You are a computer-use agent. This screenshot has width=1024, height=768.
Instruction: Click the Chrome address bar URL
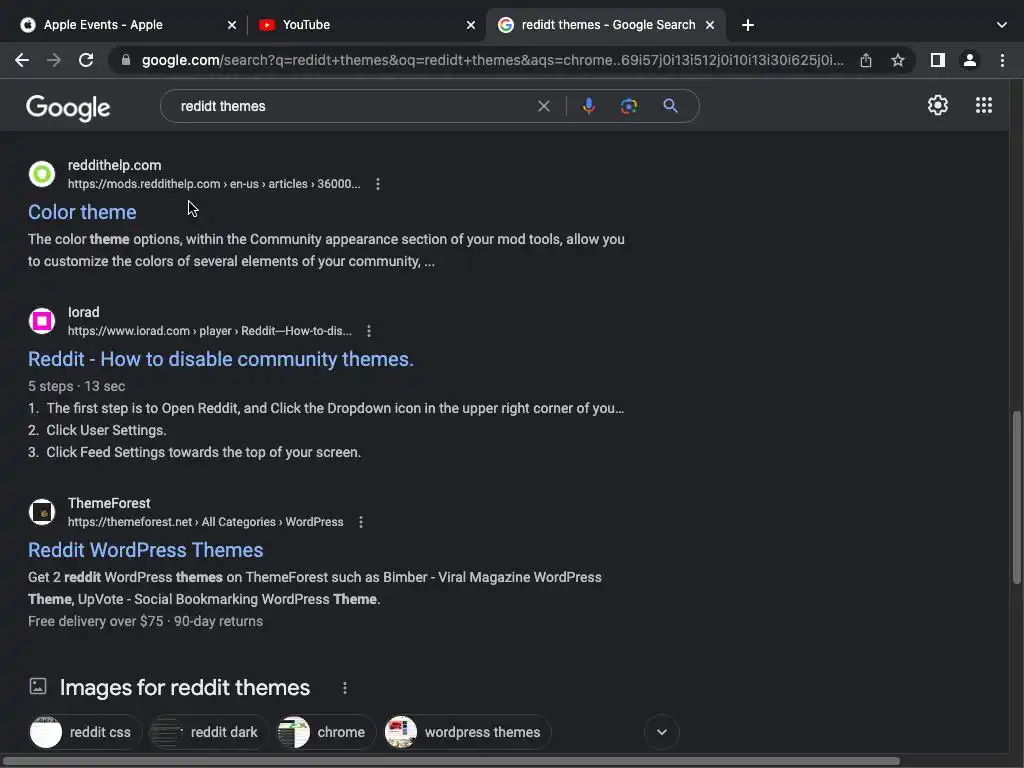click(492, 60)
